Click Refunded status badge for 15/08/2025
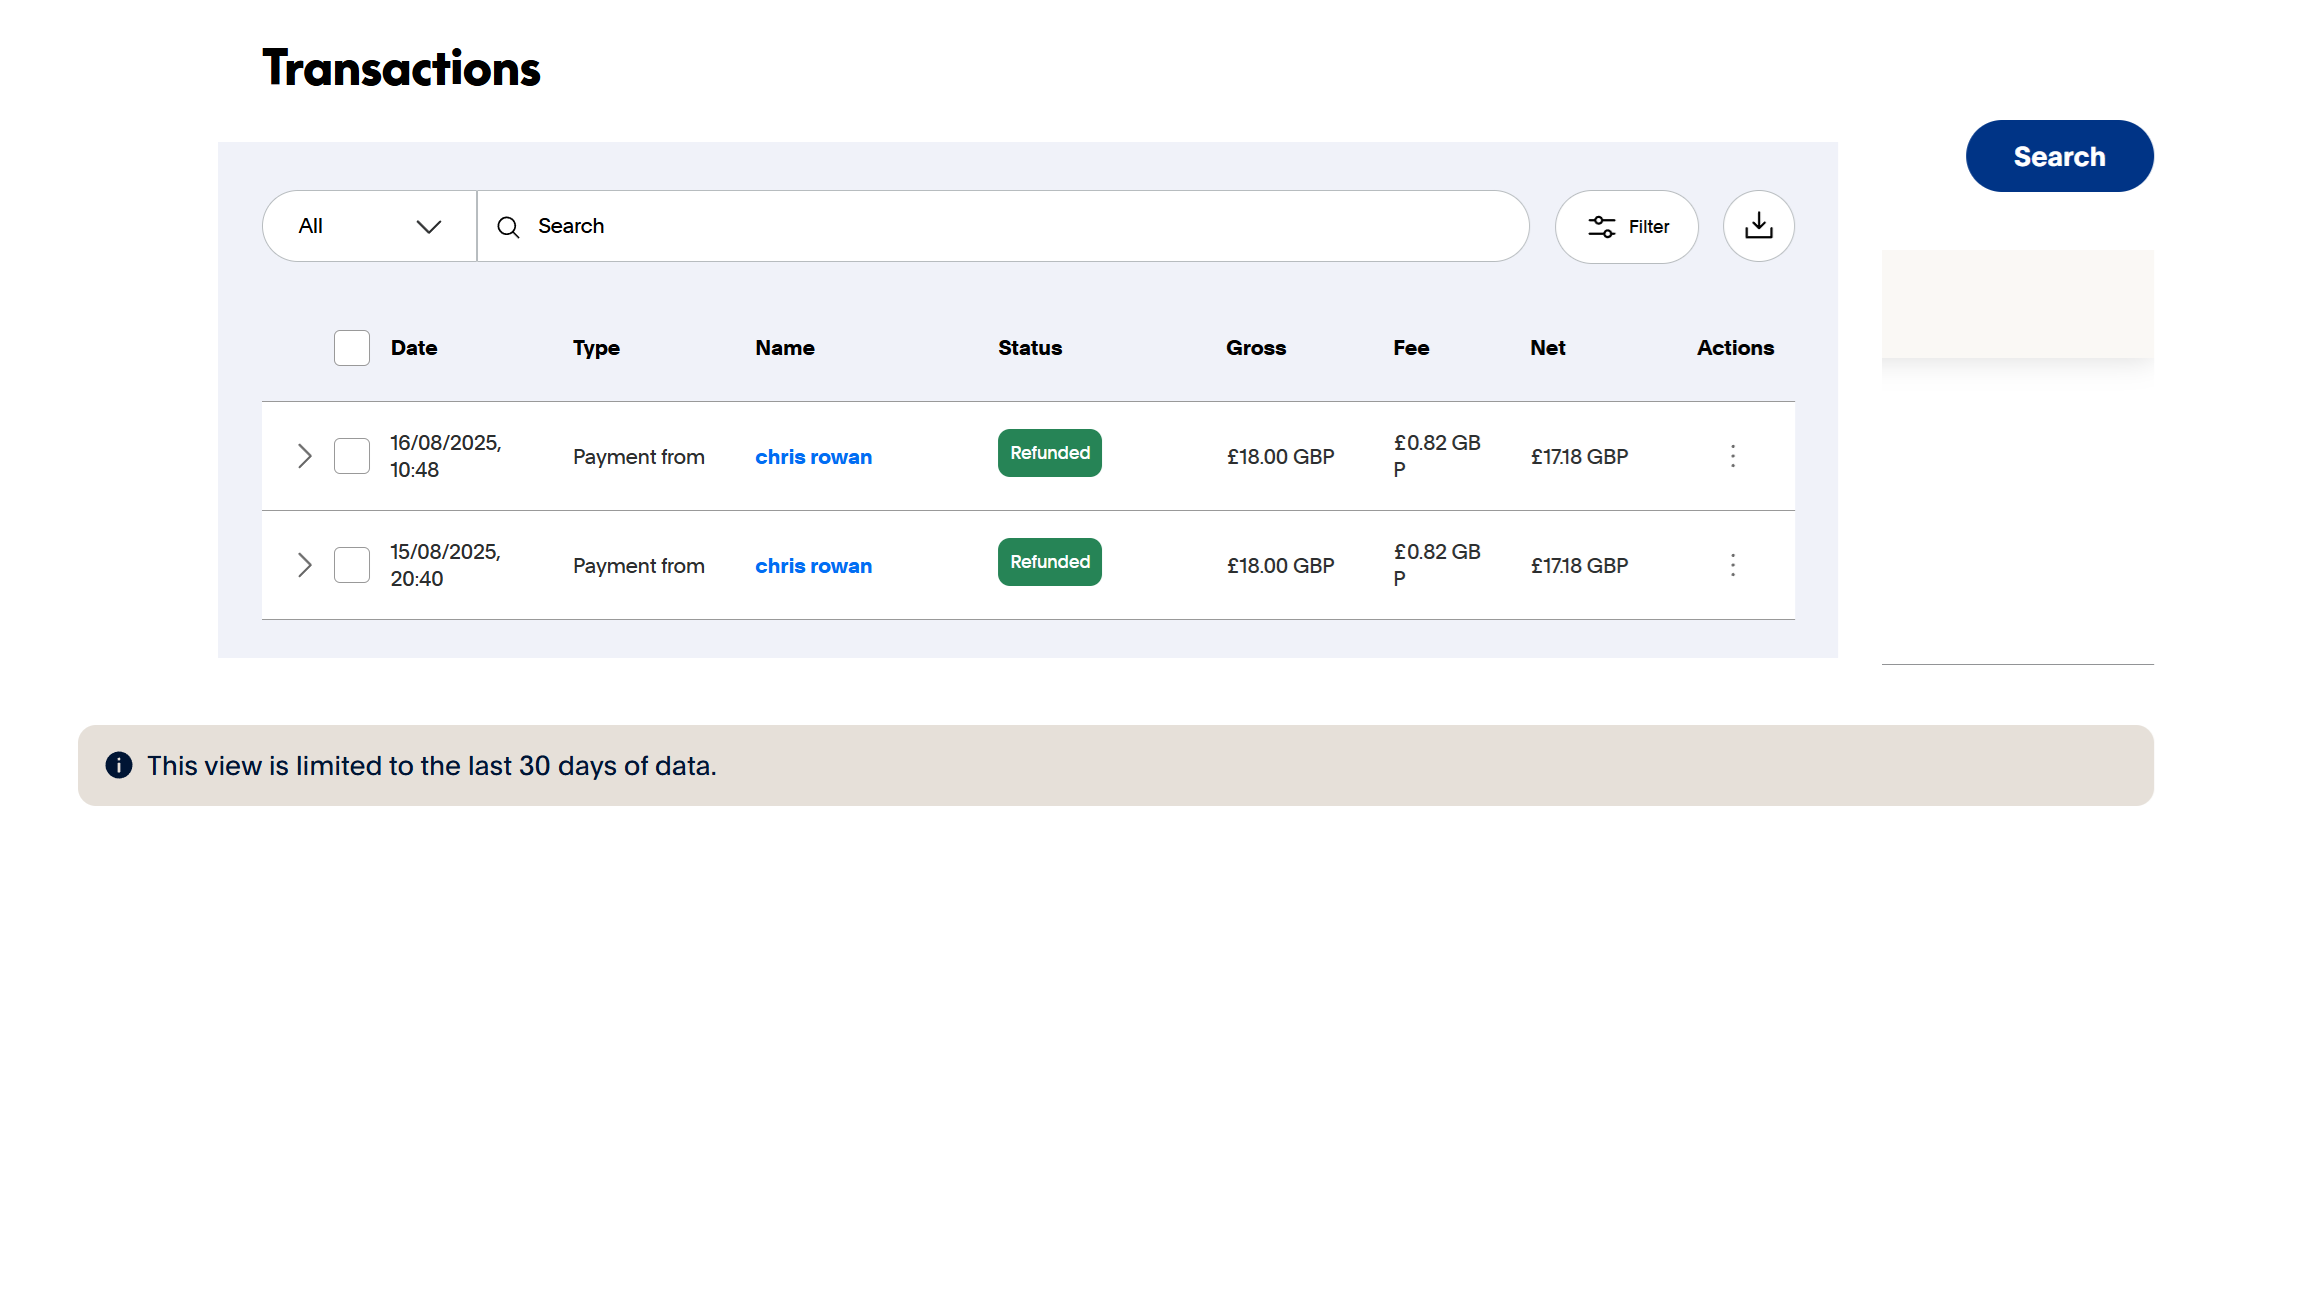The height and width of the screenshot is (1296, 2304). coord(1050,562)
